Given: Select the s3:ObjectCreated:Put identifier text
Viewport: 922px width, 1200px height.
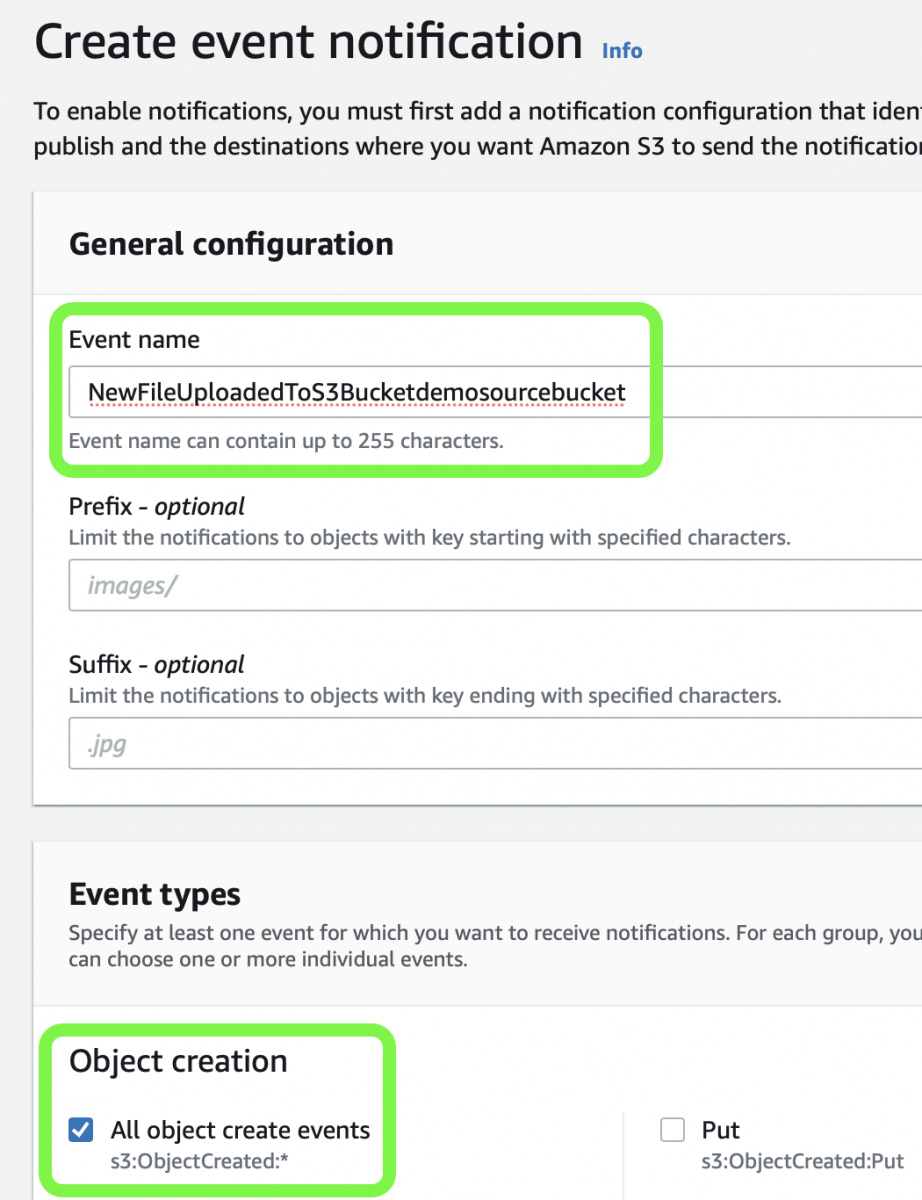Looking at the screenshot, I should (x=803, y=1162).
